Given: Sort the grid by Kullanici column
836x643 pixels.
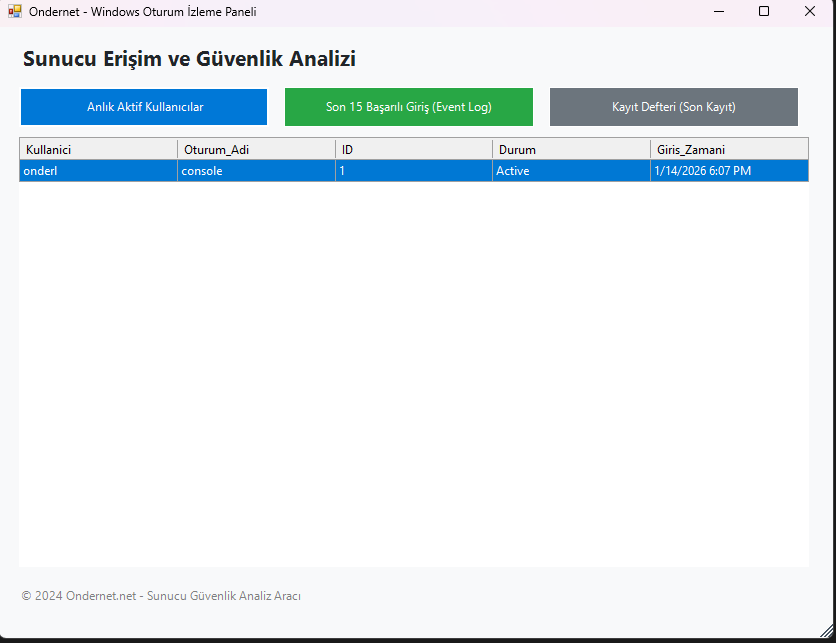Looking at the screenshot, I should 97,149.
